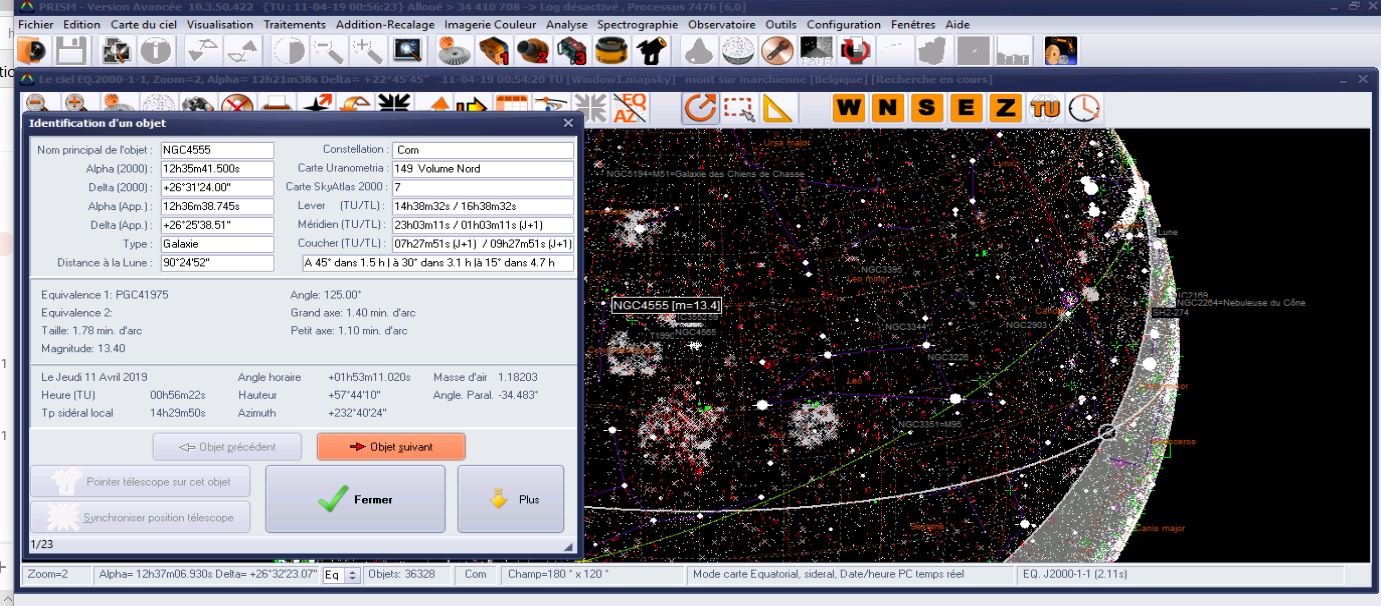Screen dimensions: 1381x606
Task: Toggle the rectangular selection tool
Action: pos(739,108)
